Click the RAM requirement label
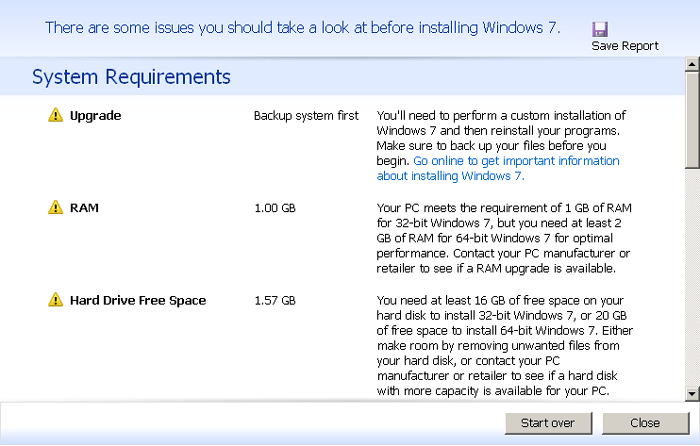 (x=84, y=208)
